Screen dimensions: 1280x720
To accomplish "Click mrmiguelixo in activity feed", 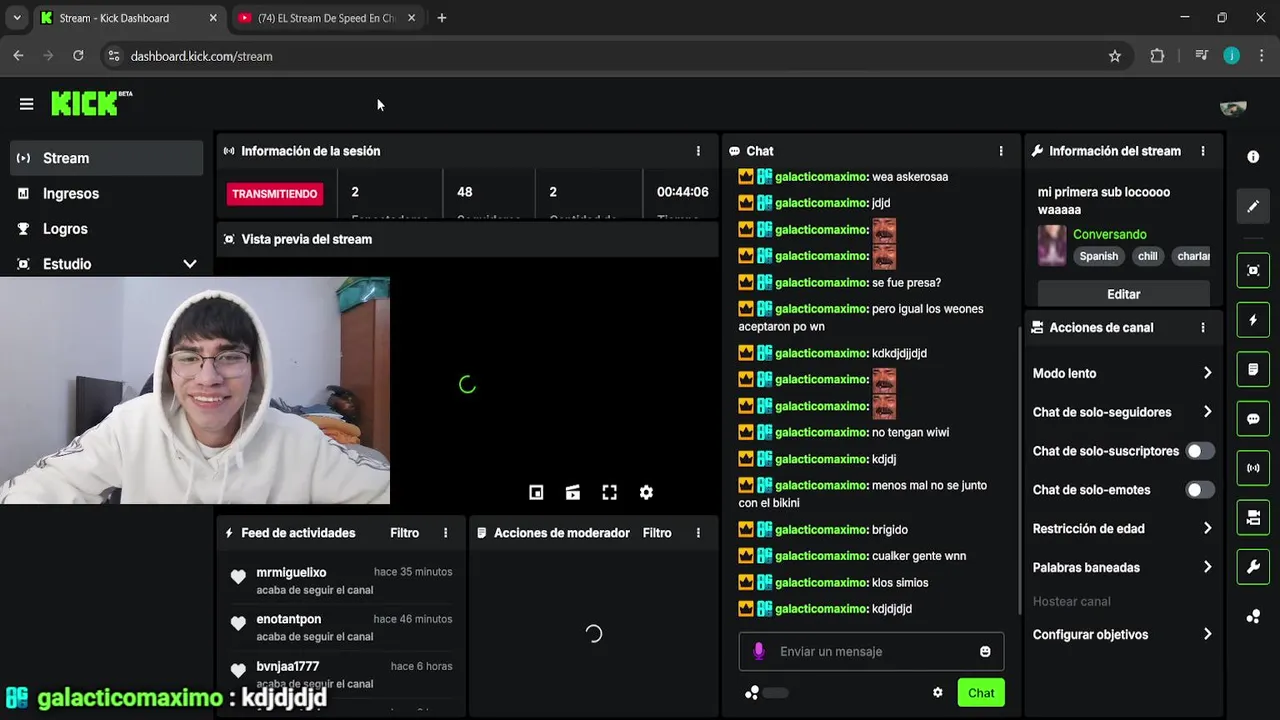I will 291,572.
